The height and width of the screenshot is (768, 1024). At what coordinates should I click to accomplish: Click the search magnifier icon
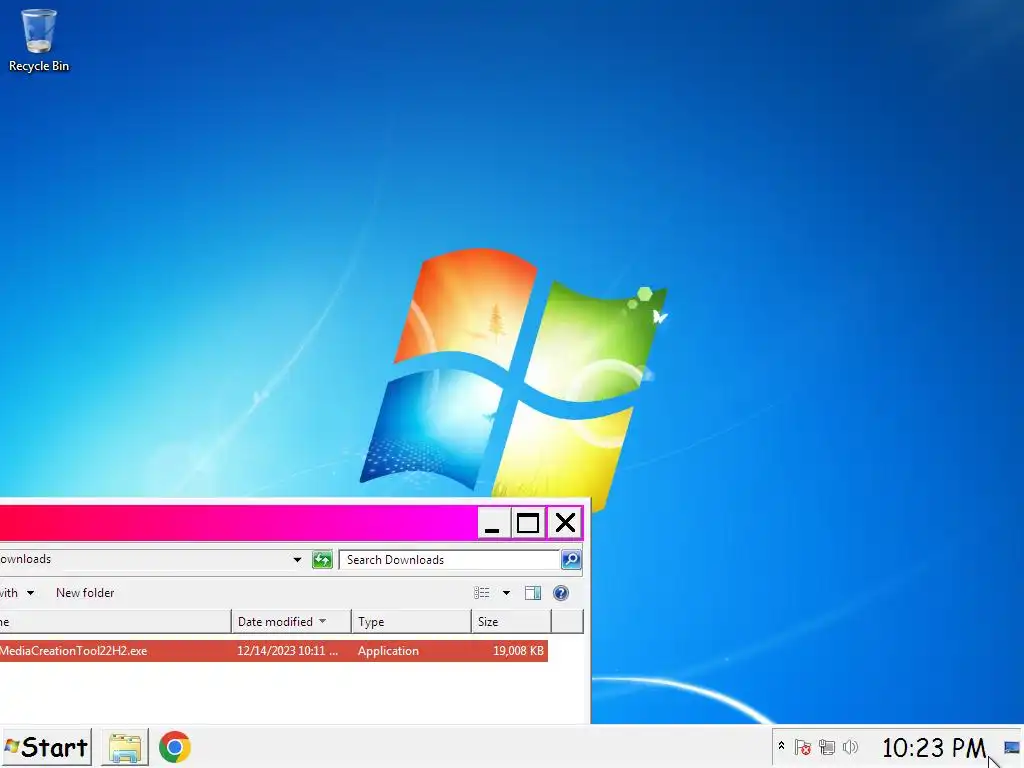coord(571,560)
